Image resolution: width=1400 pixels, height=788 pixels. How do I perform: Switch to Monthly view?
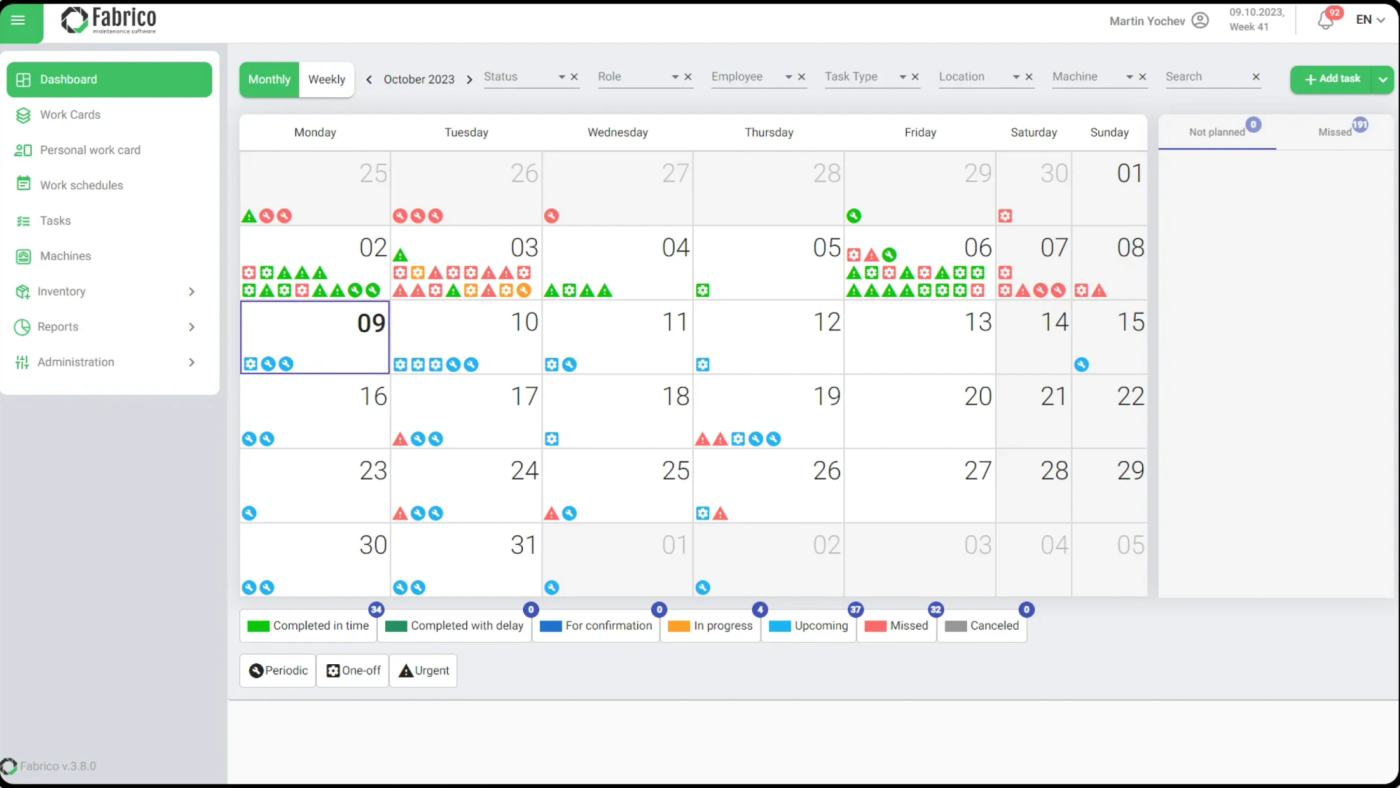click(269, 80)
